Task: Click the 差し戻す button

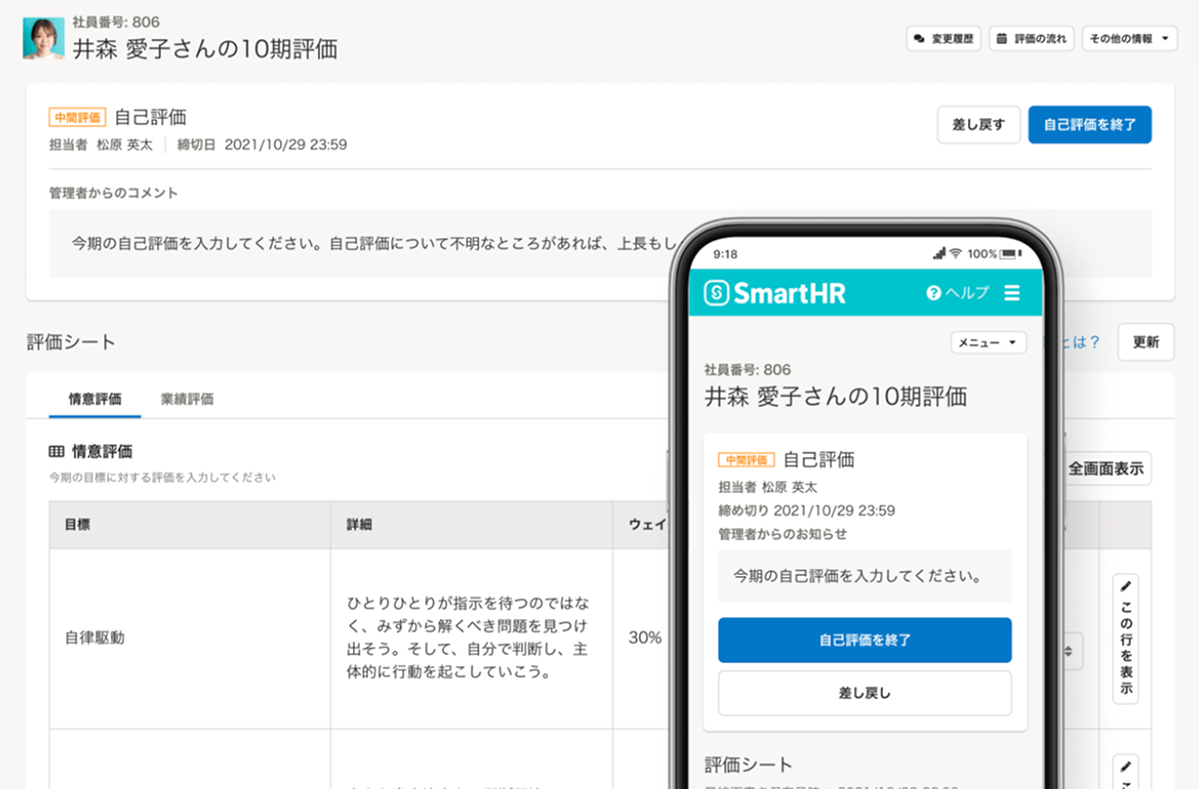Action: point(977,124)
